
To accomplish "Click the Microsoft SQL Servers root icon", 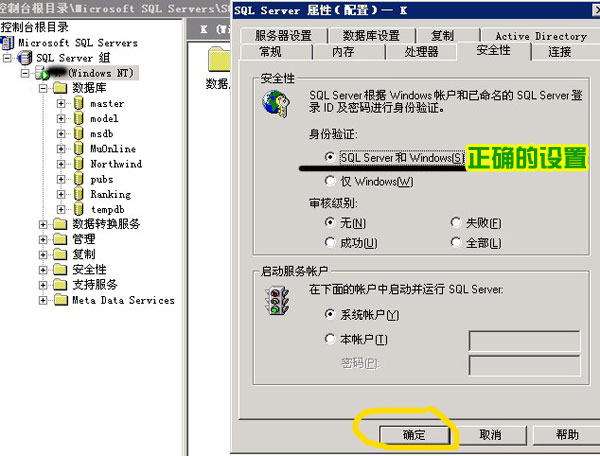I will coord(7,42).
